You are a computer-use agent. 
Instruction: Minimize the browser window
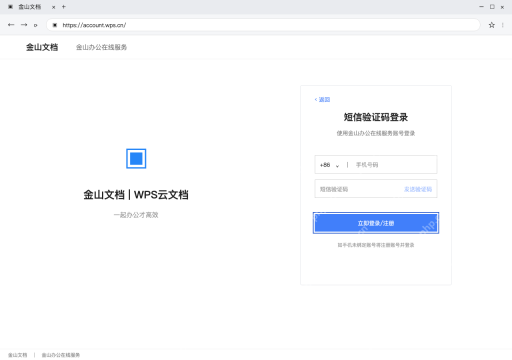[x=481, y=7]
